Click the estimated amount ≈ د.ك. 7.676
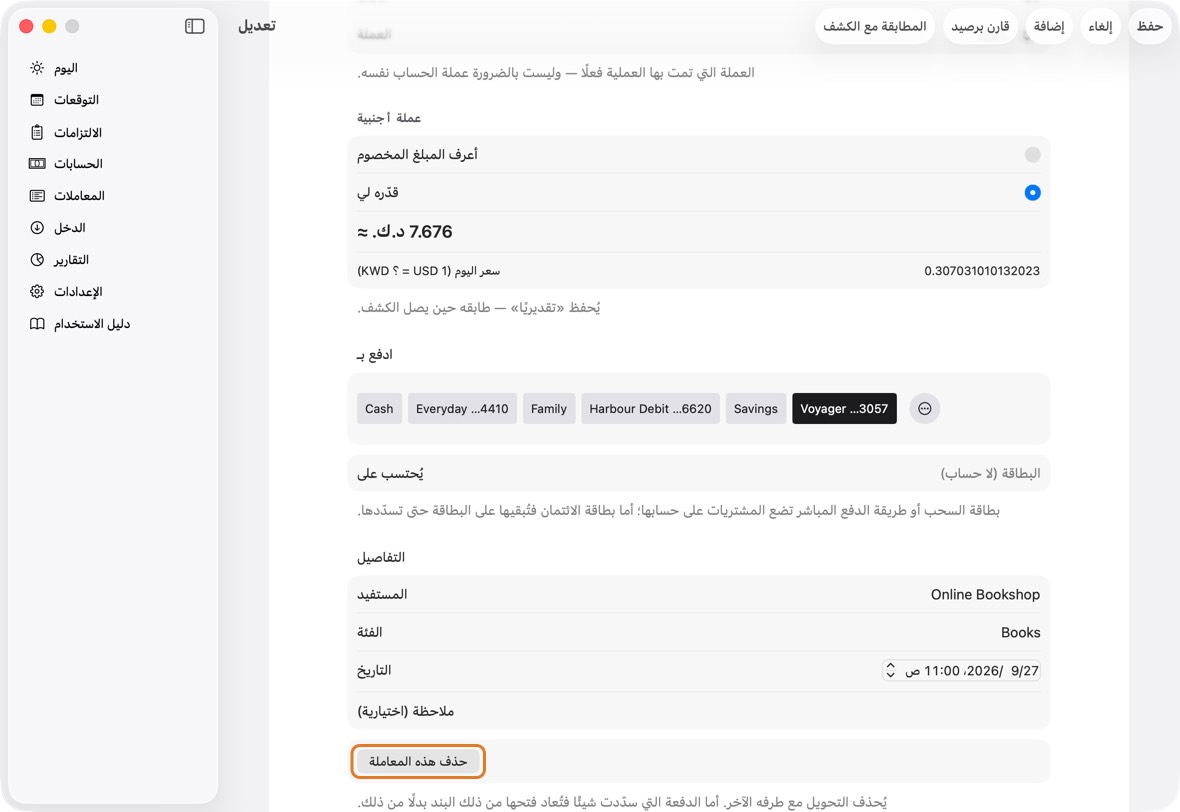The height and width of the screenshot is (812, 1180). pyautogui.click(x=405, y=232)
